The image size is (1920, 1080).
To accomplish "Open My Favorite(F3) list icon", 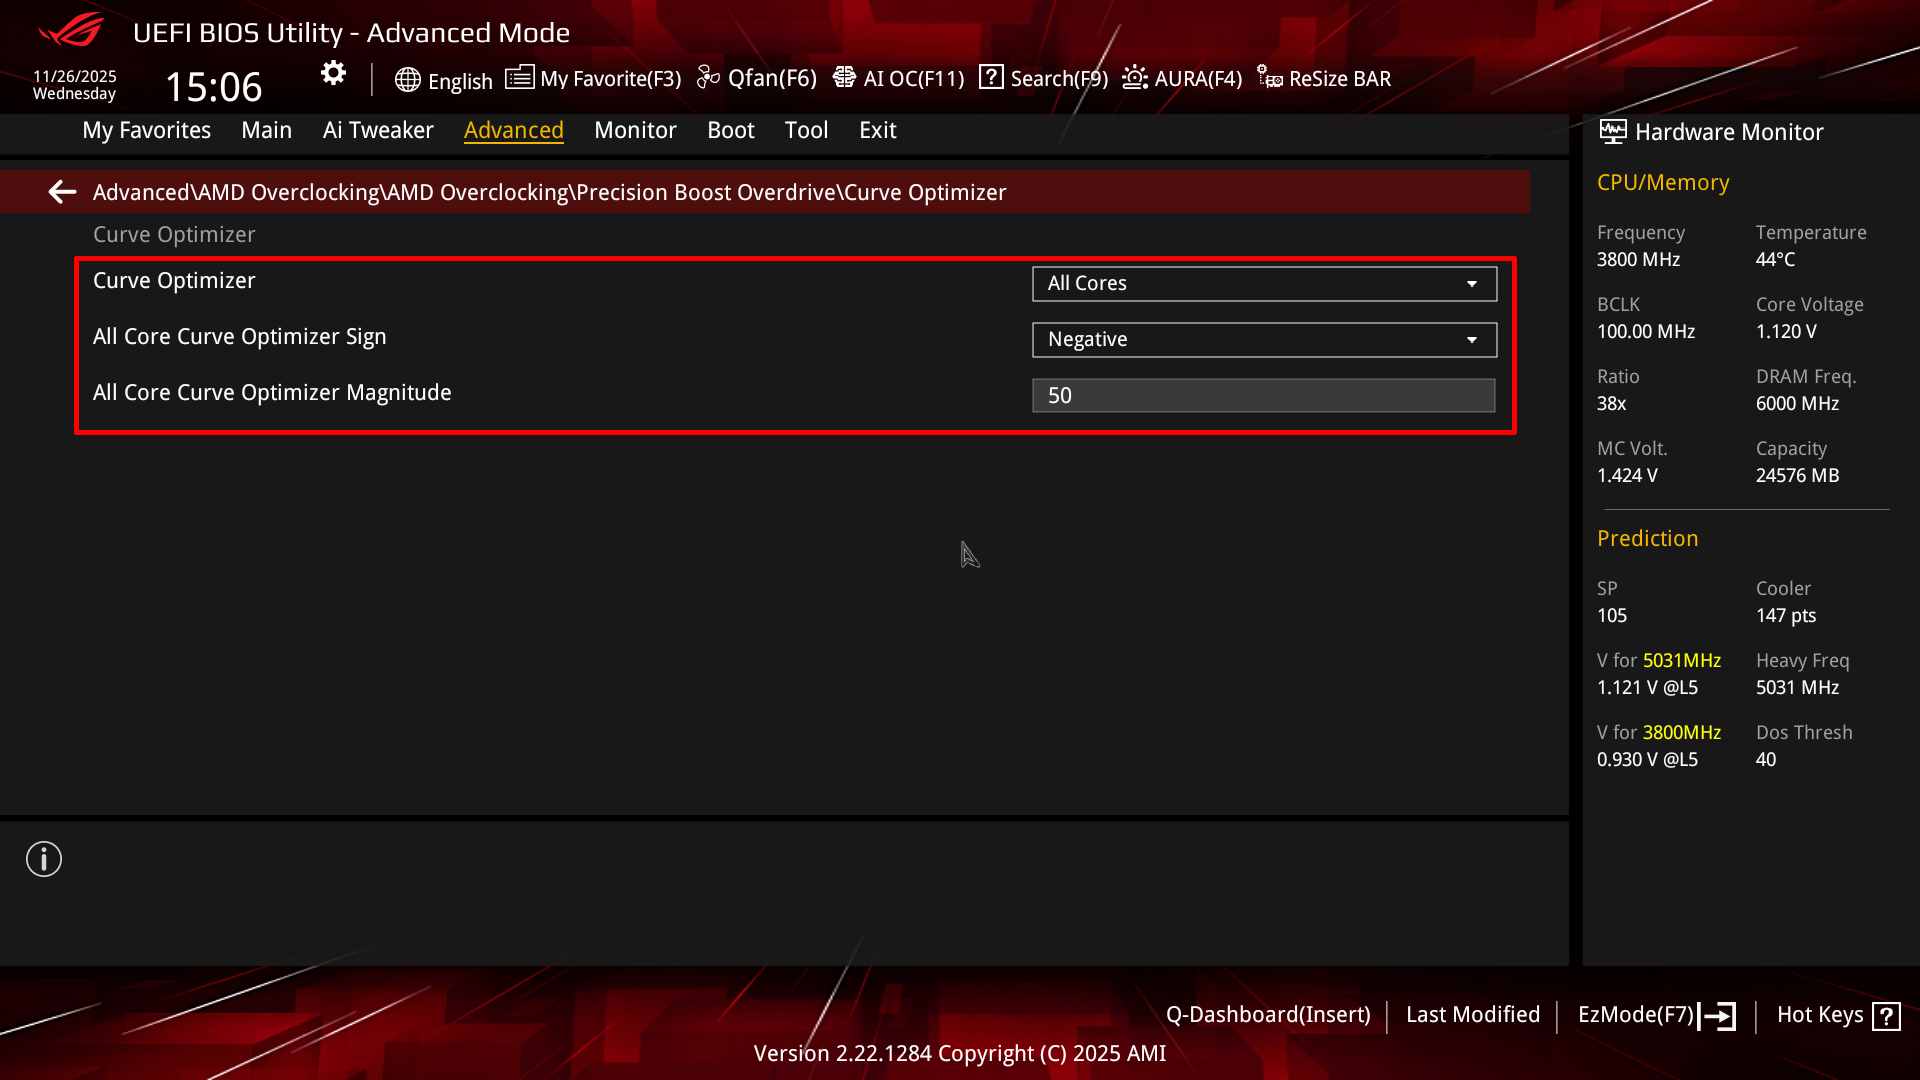I will click(x=519, y=78).
